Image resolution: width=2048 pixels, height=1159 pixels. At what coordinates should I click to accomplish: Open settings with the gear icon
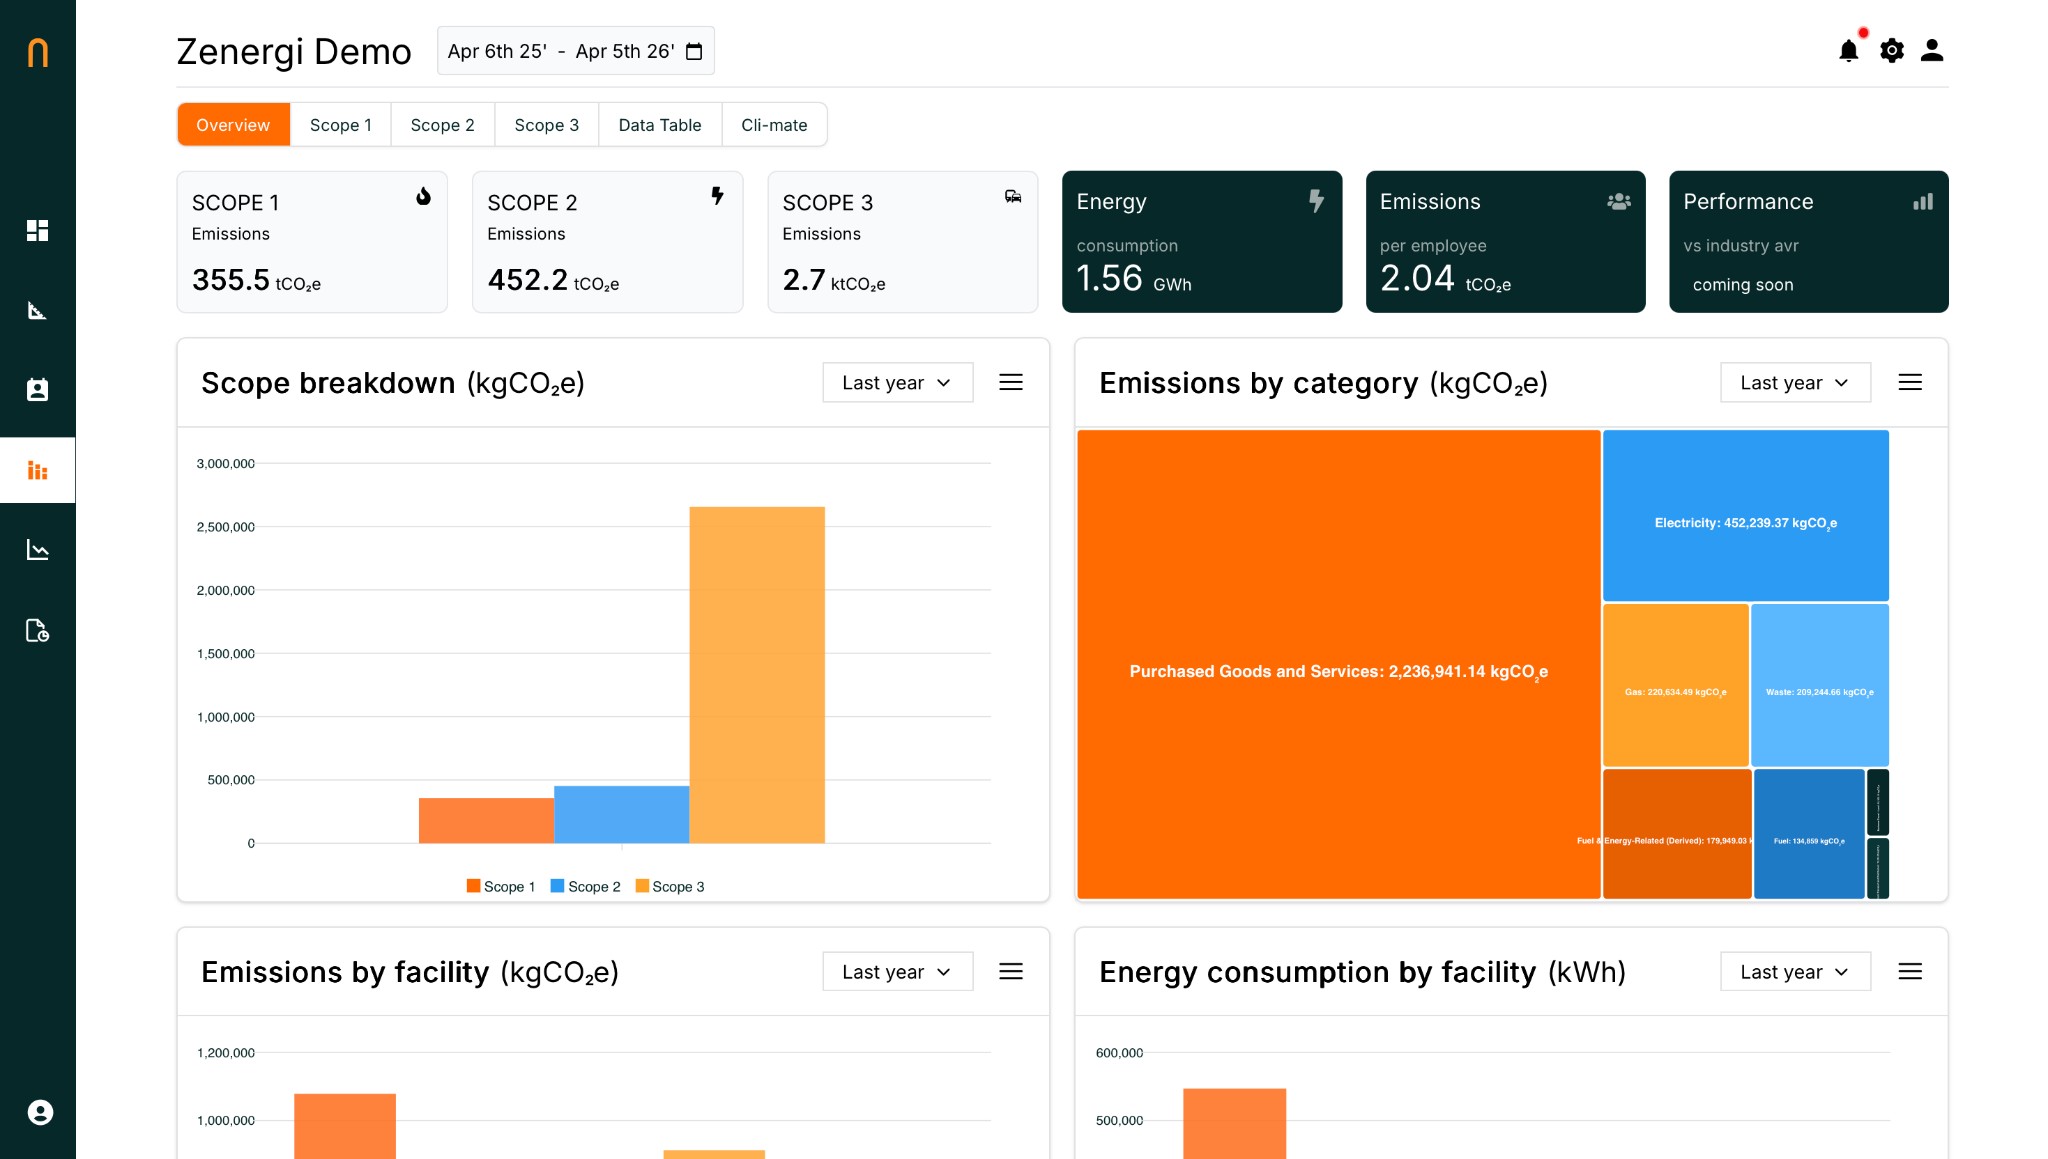[1892, 50]
